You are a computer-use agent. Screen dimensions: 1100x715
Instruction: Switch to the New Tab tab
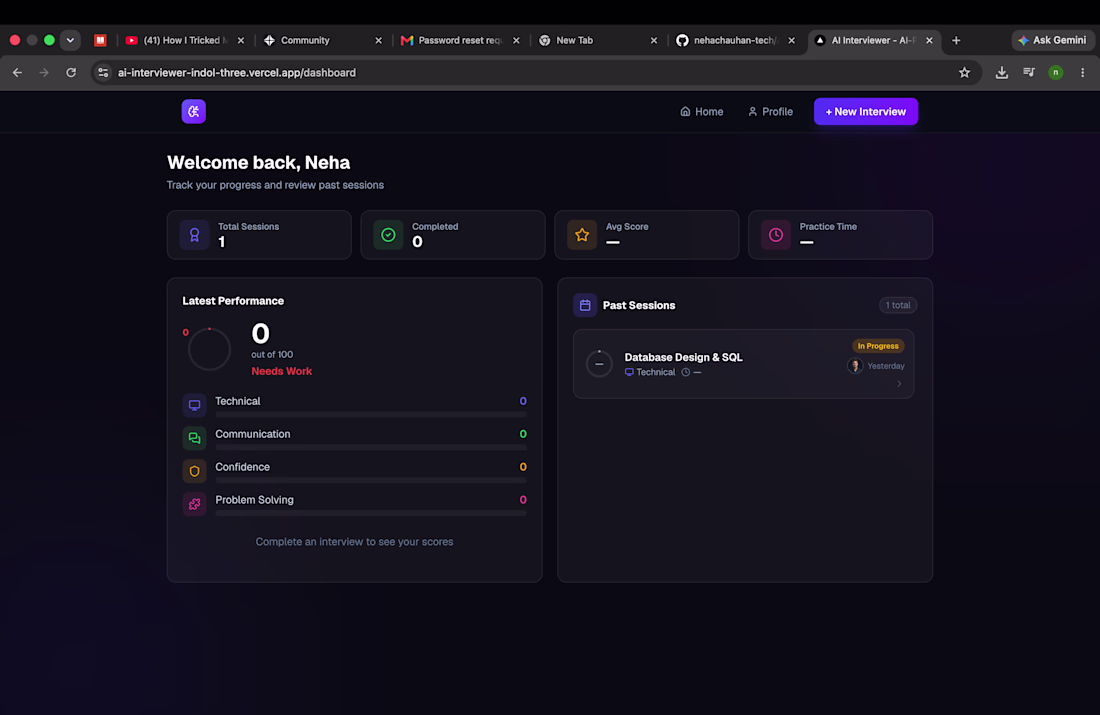pyautogui.click(x=598, y=41)
